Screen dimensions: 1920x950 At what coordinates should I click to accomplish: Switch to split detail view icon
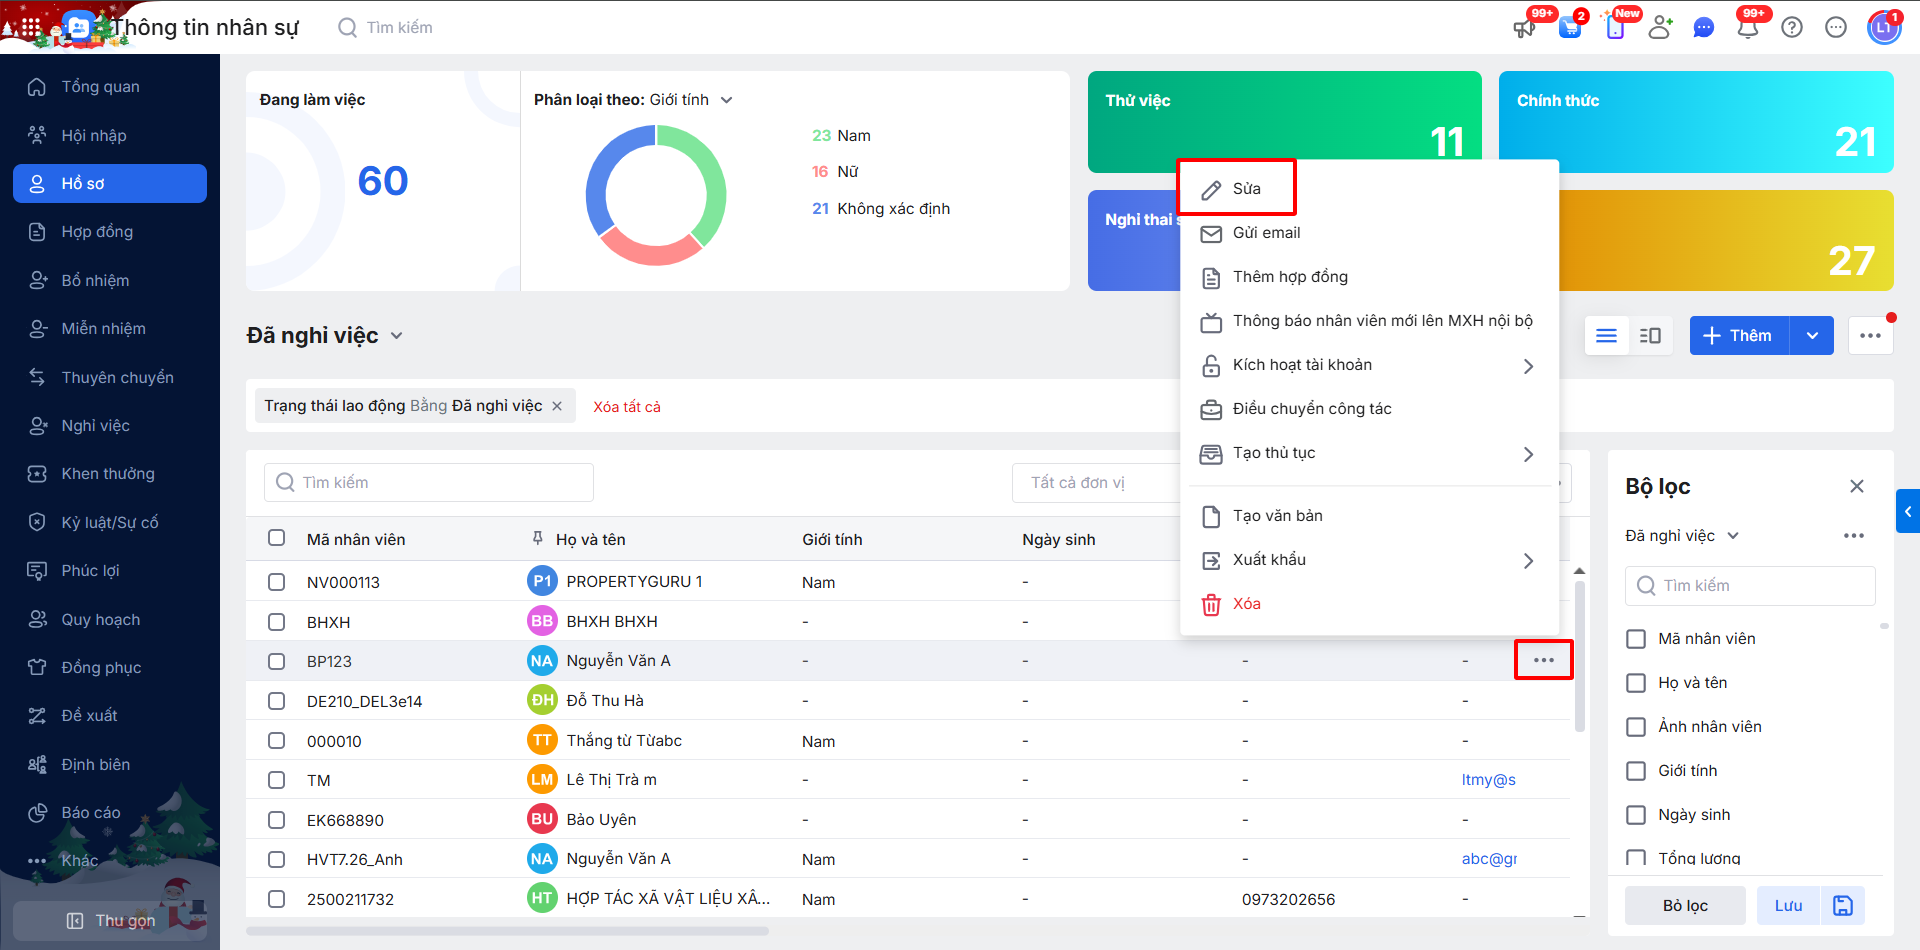click(x=1650, y=336)
